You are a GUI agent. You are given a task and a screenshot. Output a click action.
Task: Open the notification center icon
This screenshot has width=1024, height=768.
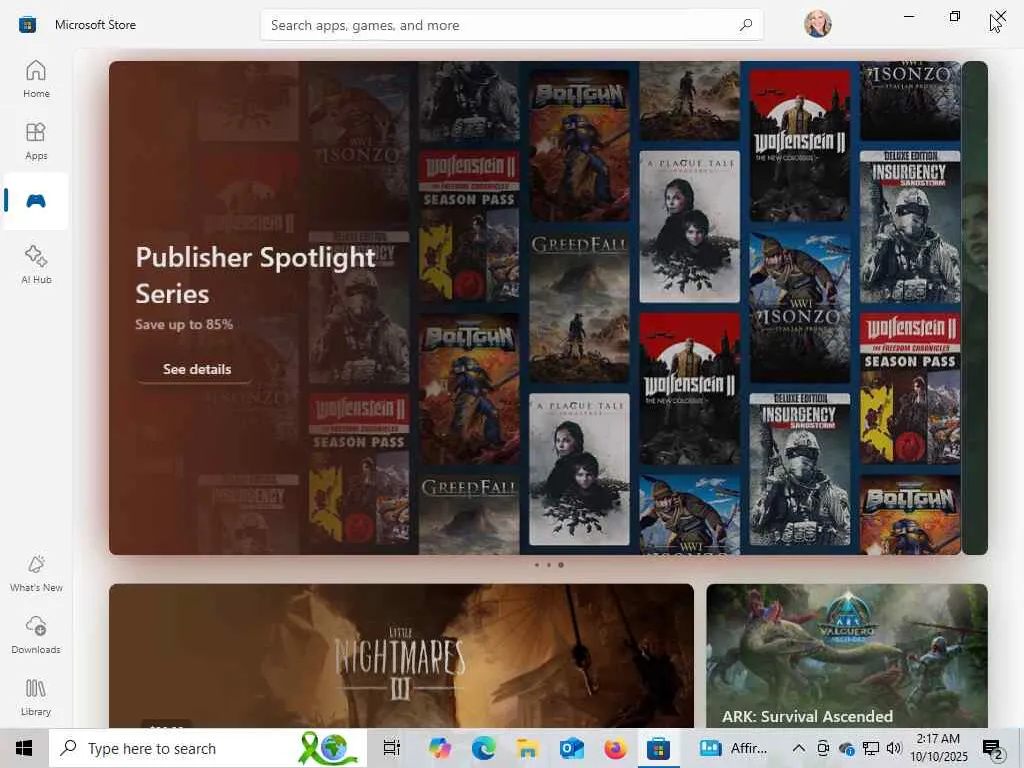pos(993,748)
